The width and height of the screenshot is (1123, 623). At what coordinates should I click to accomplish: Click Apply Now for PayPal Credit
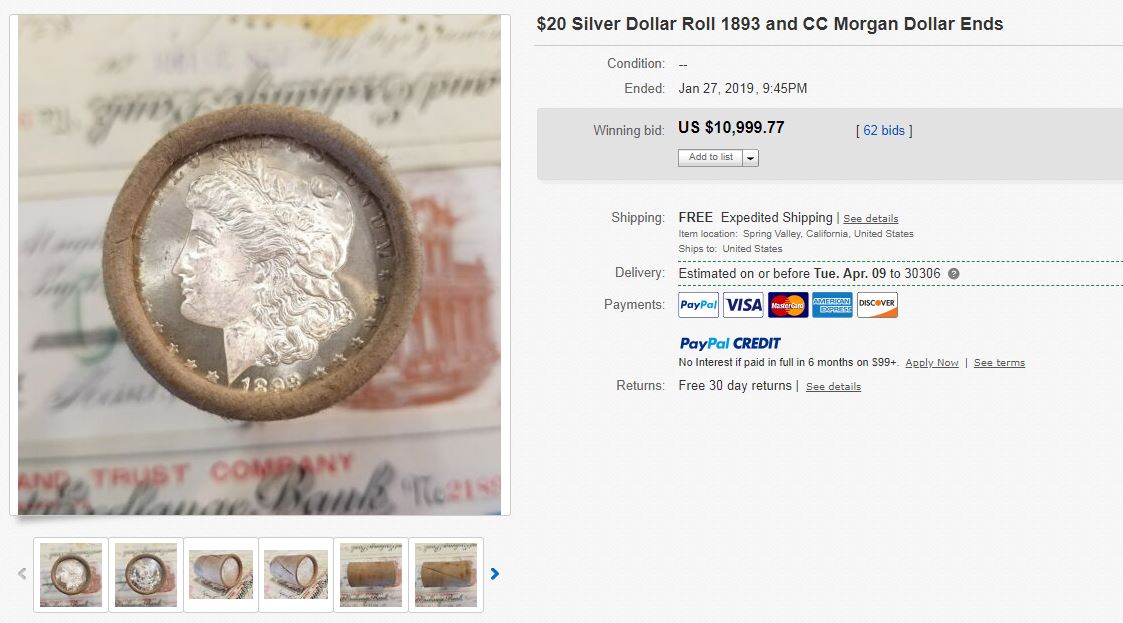click(x=931, y=363)
